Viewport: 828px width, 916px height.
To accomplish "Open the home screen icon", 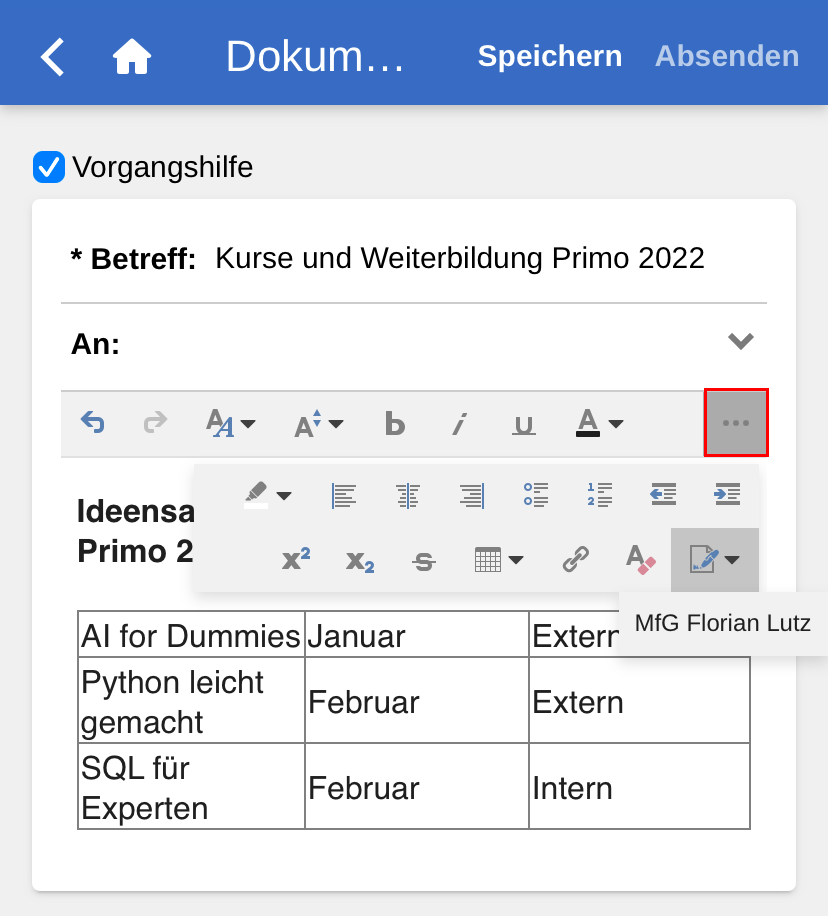I will (131, 56).
